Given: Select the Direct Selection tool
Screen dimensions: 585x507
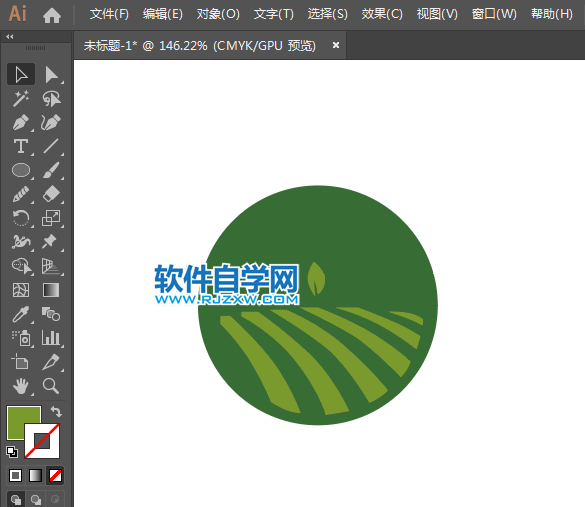Looking at the screenshot, I should (x=51, y=74).
